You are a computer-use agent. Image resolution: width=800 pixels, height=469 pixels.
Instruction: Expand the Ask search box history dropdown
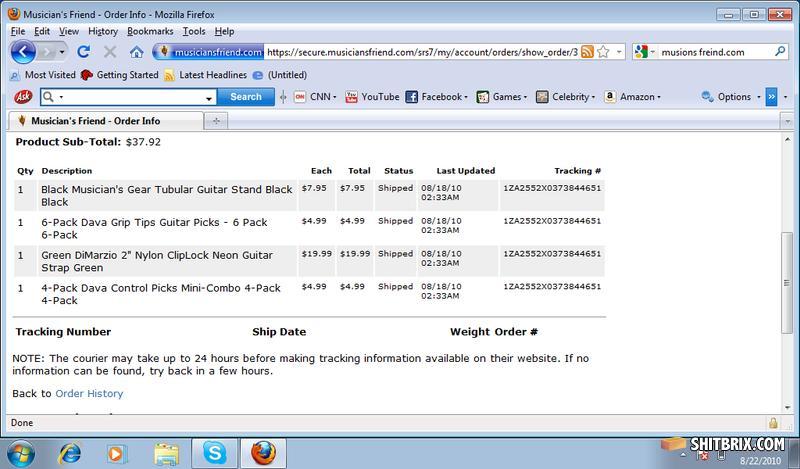pyautogui.click(x=209, y=98)
